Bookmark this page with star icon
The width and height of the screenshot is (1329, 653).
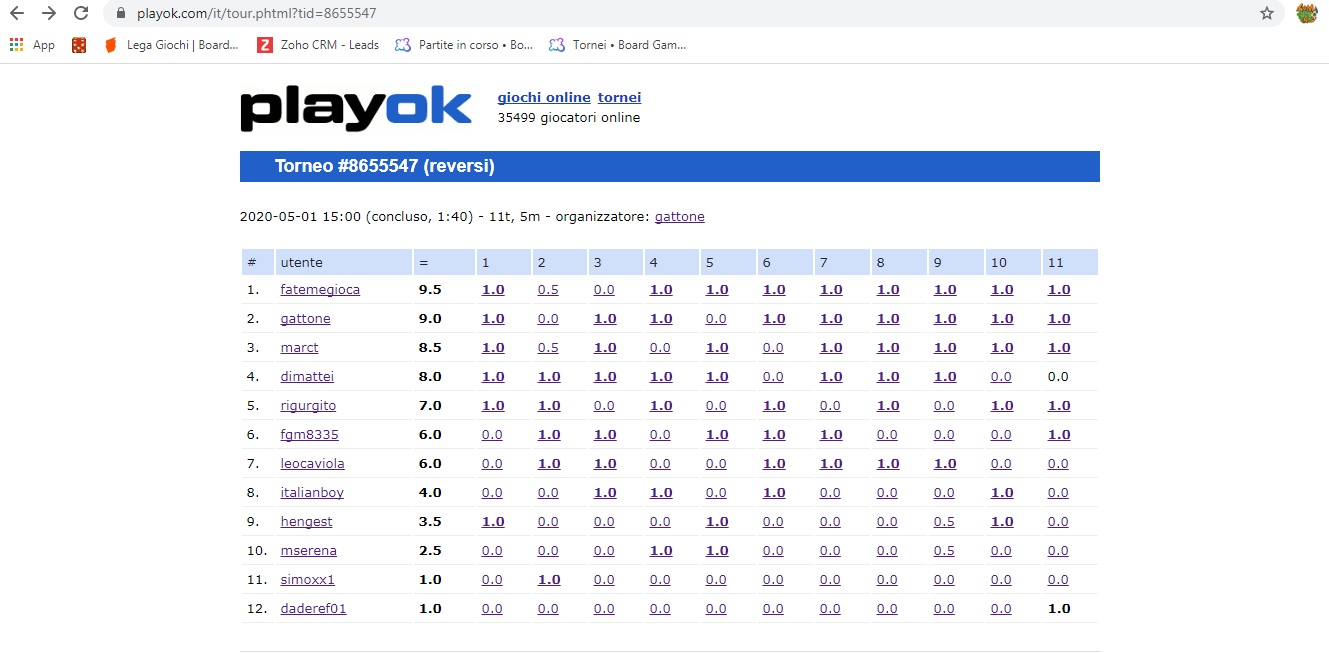[x=1267, y=14]
